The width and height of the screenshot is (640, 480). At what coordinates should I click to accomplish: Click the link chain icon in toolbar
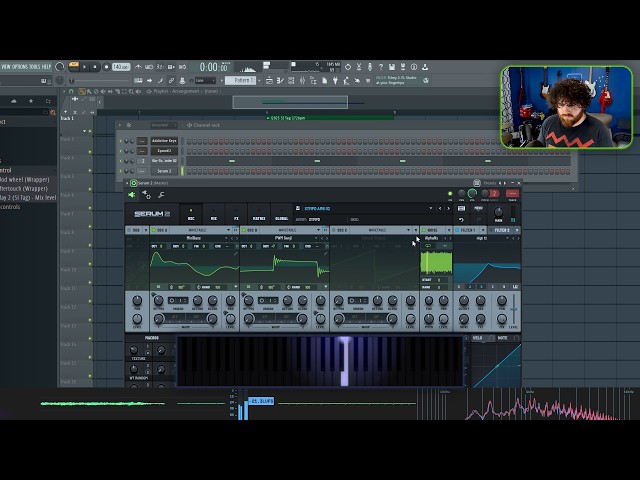(171, 80)
